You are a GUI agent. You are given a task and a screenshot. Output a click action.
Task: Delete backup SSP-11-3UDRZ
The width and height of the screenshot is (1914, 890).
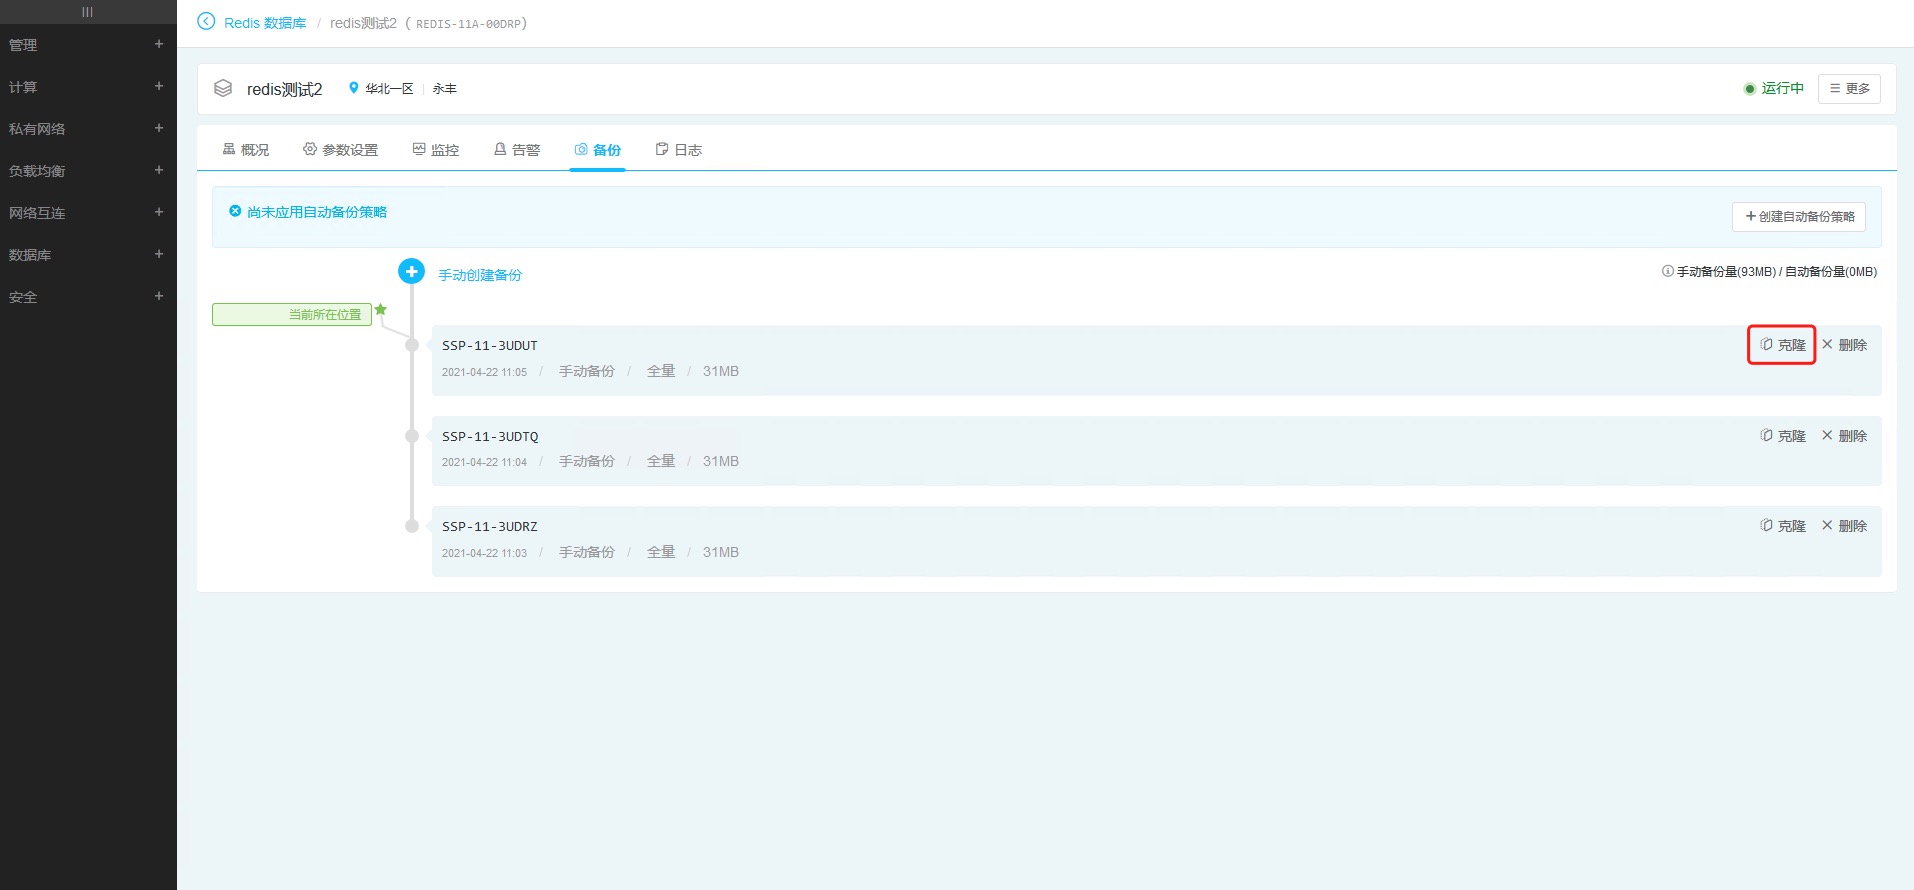tap(1845, 526)
